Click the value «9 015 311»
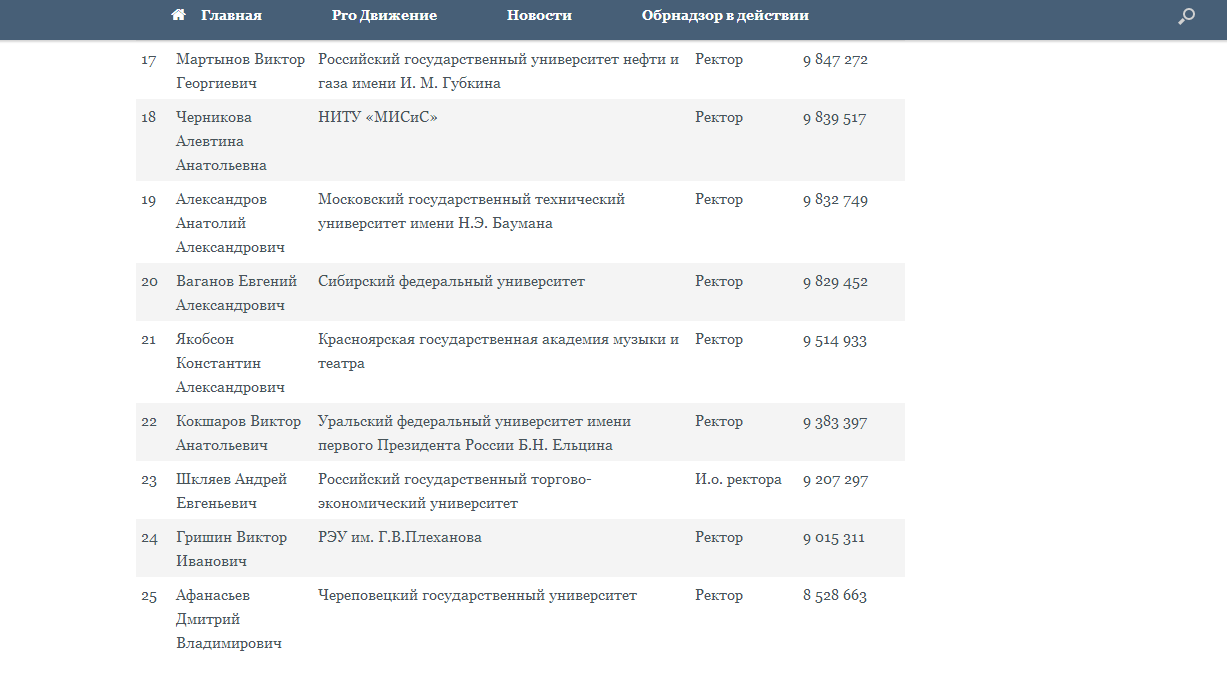Image resolution: width=1227 pixels, height=681 pixels. coord(834,538)
